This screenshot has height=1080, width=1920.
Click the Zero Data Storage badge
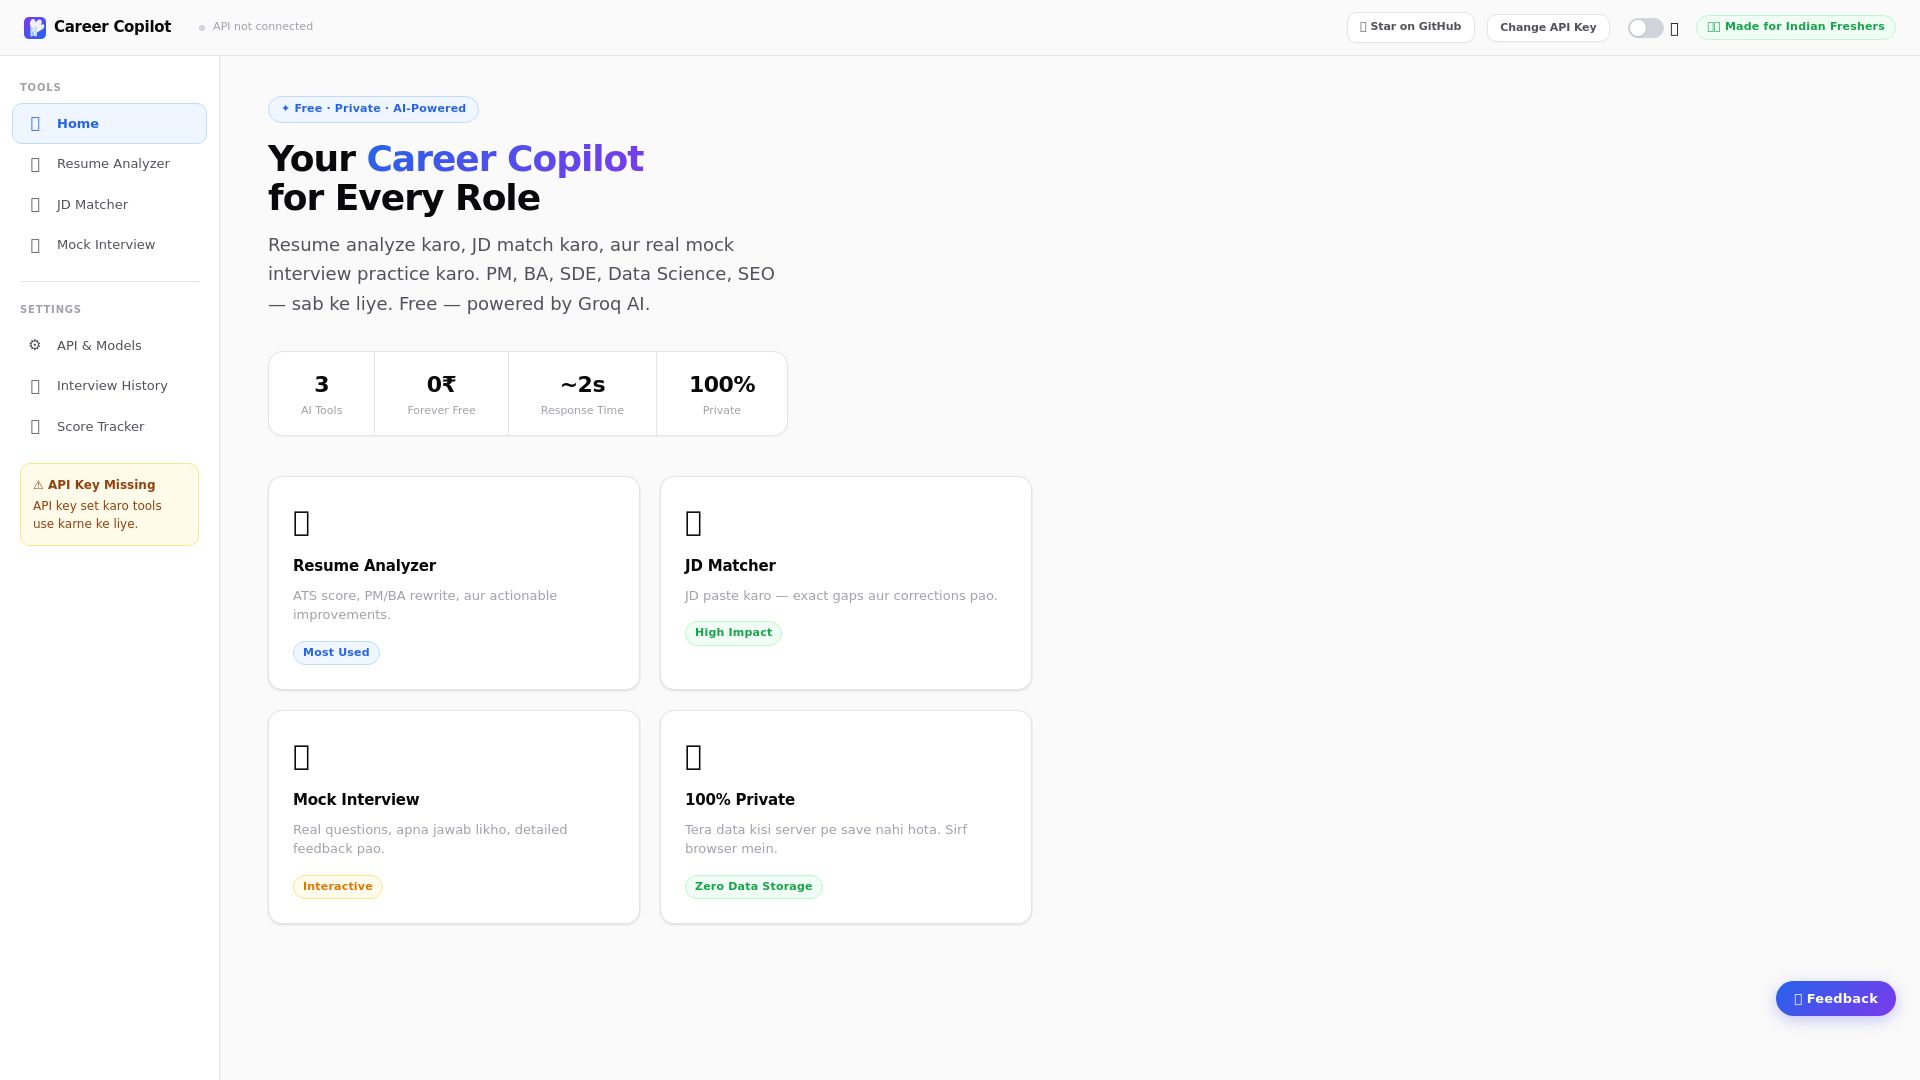[753, 887]
